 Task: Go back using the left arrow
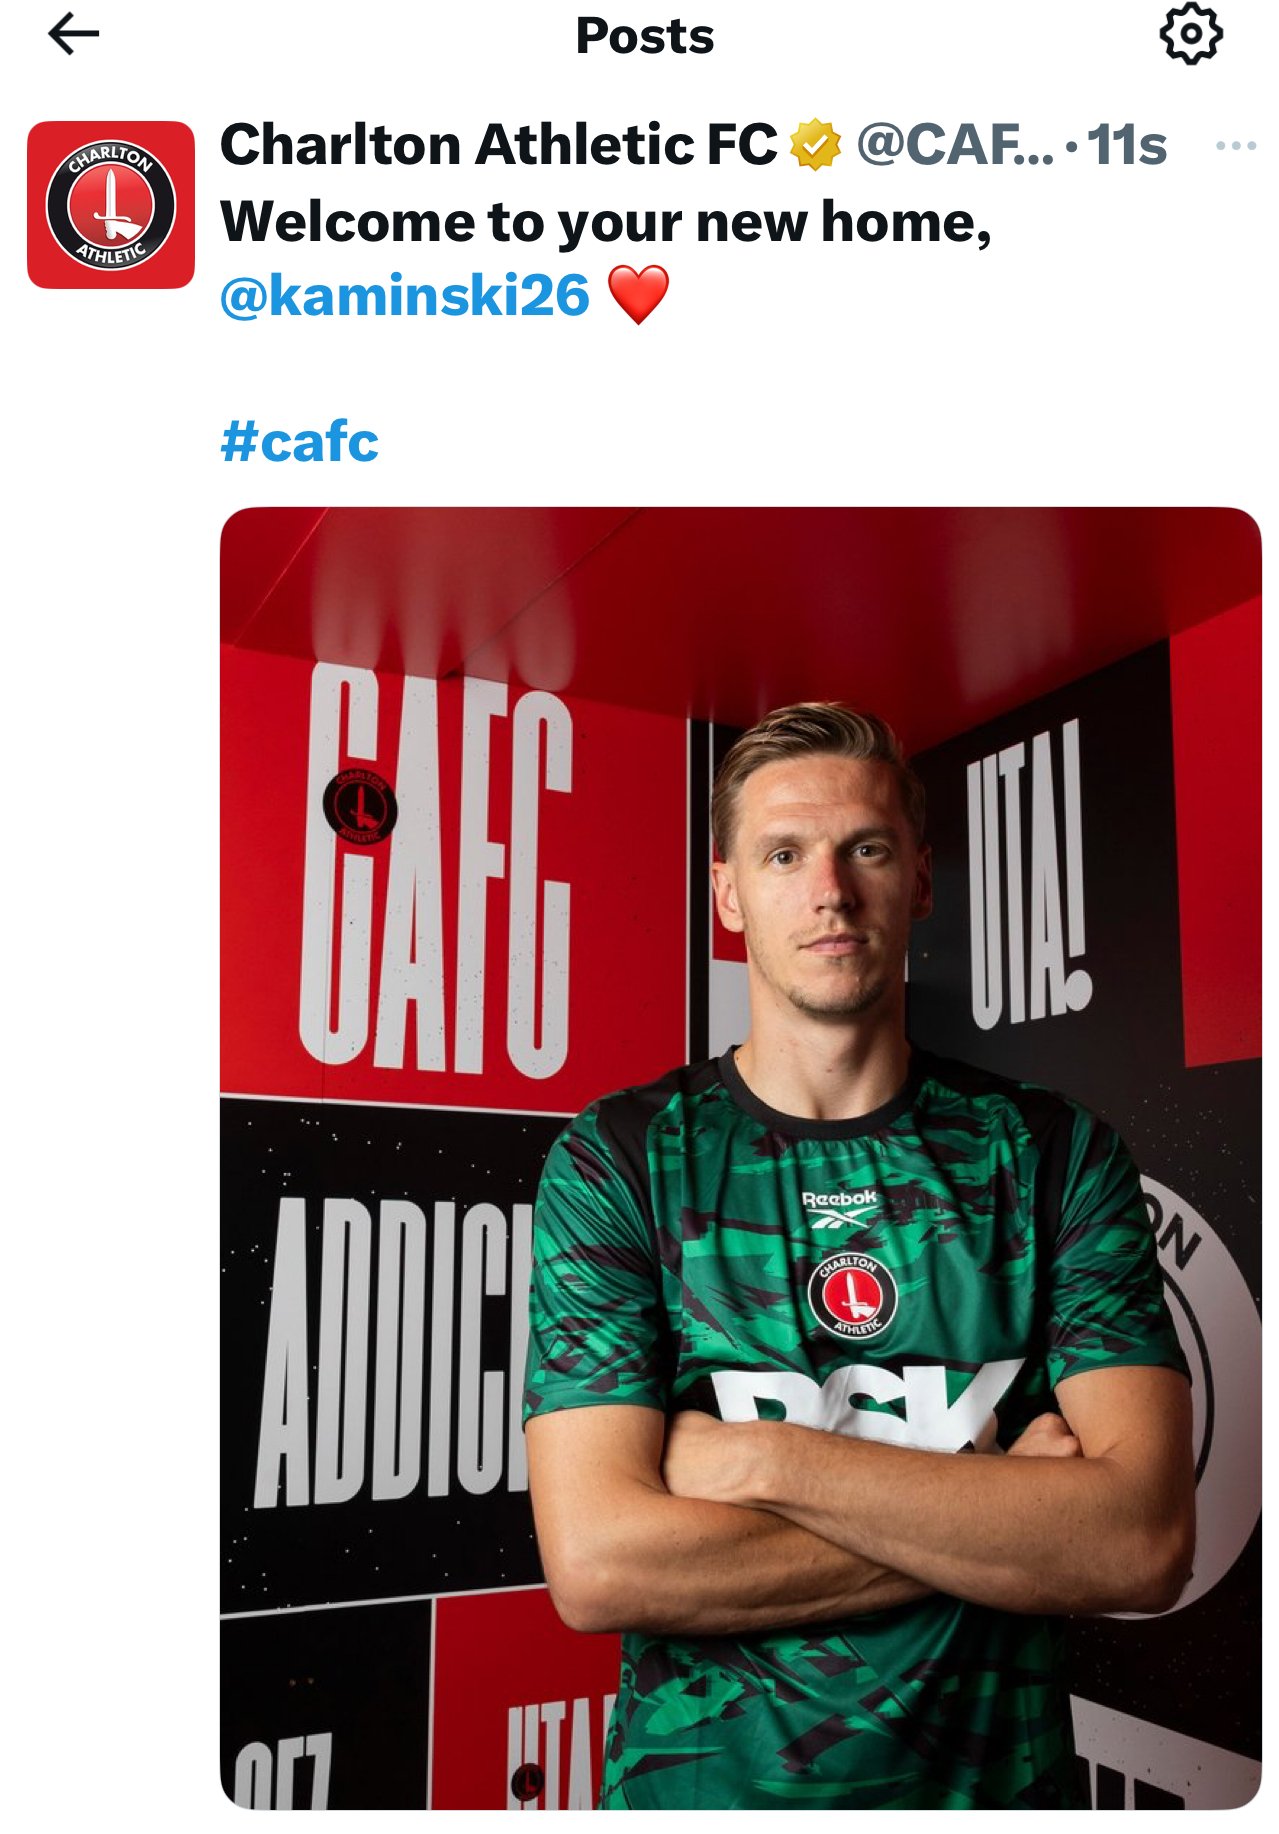click(74, 34)
